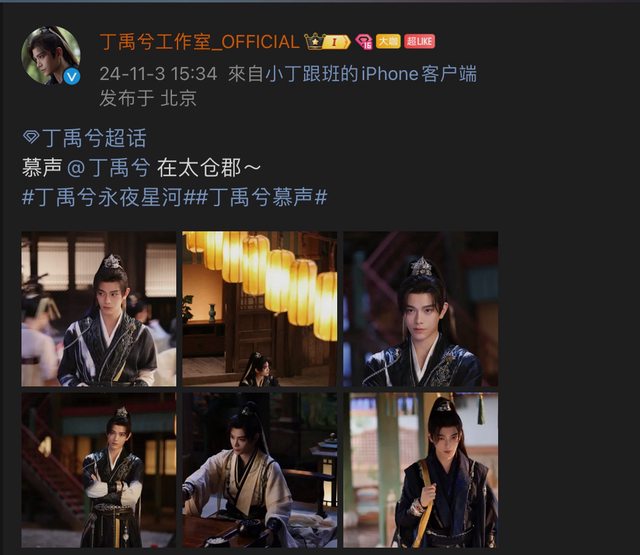Open the photo of man in cream robe
This screenshot has width=640, height=555.
[x=260, y=470]
